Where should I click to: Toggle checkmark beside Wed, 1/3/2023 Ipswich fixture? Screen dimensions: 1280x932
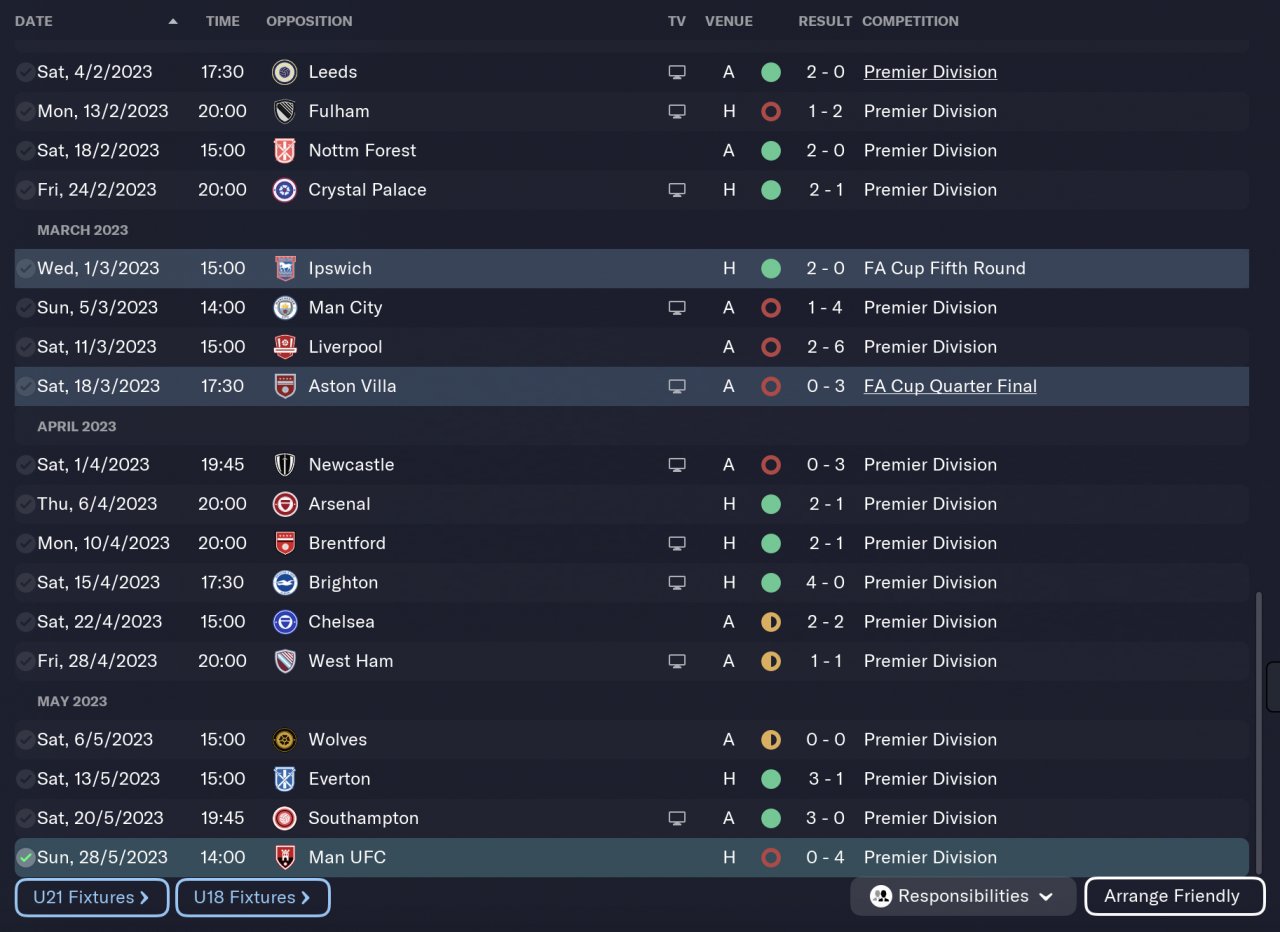tap(26, 269)
